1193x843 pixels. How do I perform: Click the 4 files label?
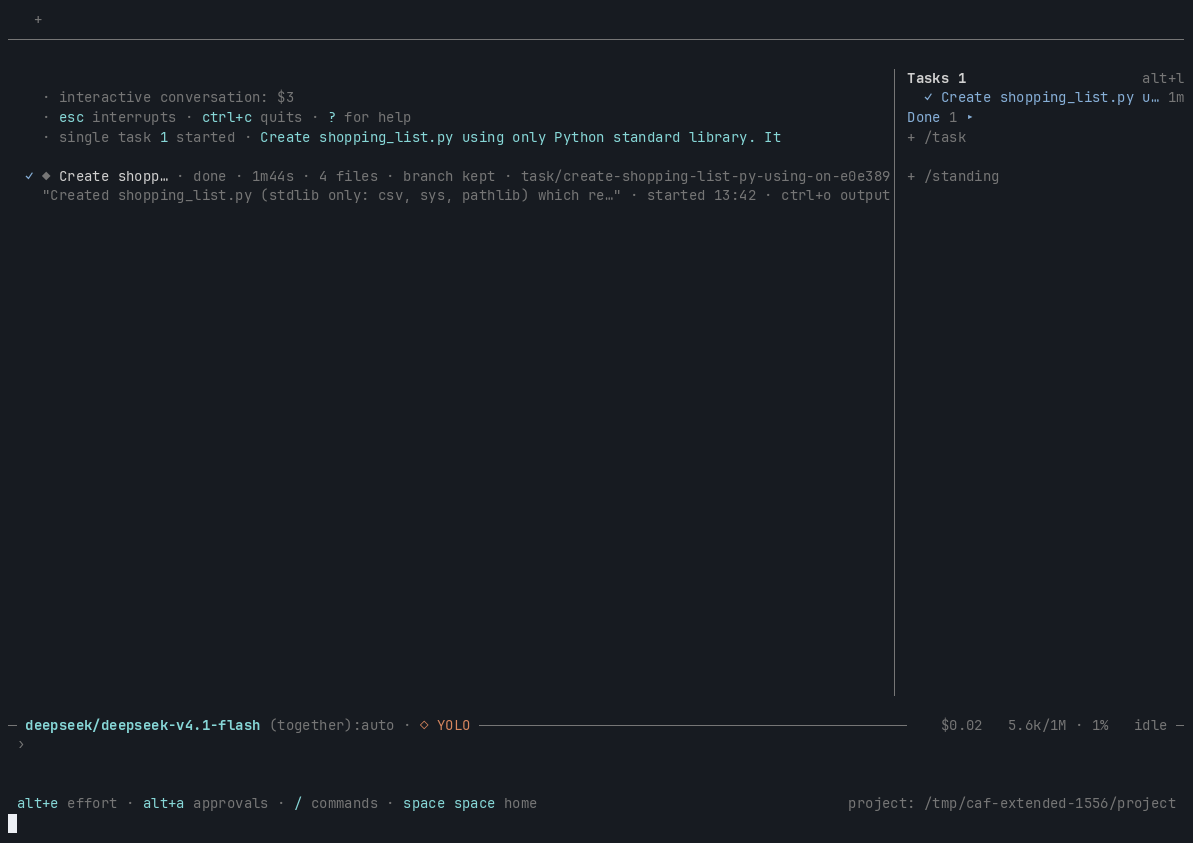tap(348, 177)
